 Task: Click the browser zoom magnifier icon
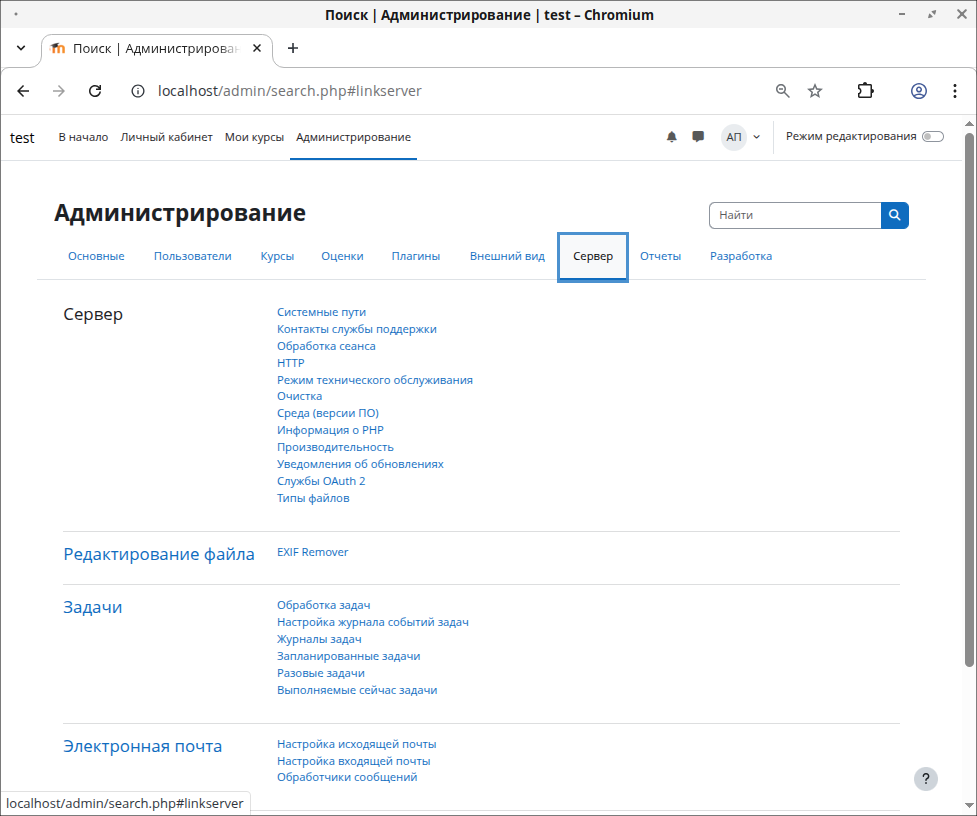click(783, 91)
